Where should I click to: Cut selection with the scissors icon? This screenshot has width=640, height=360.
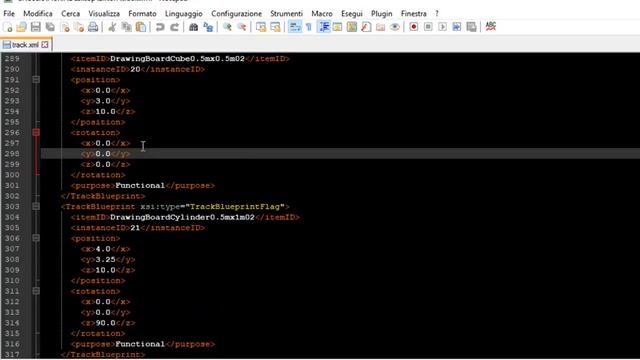tap(112, 27)
